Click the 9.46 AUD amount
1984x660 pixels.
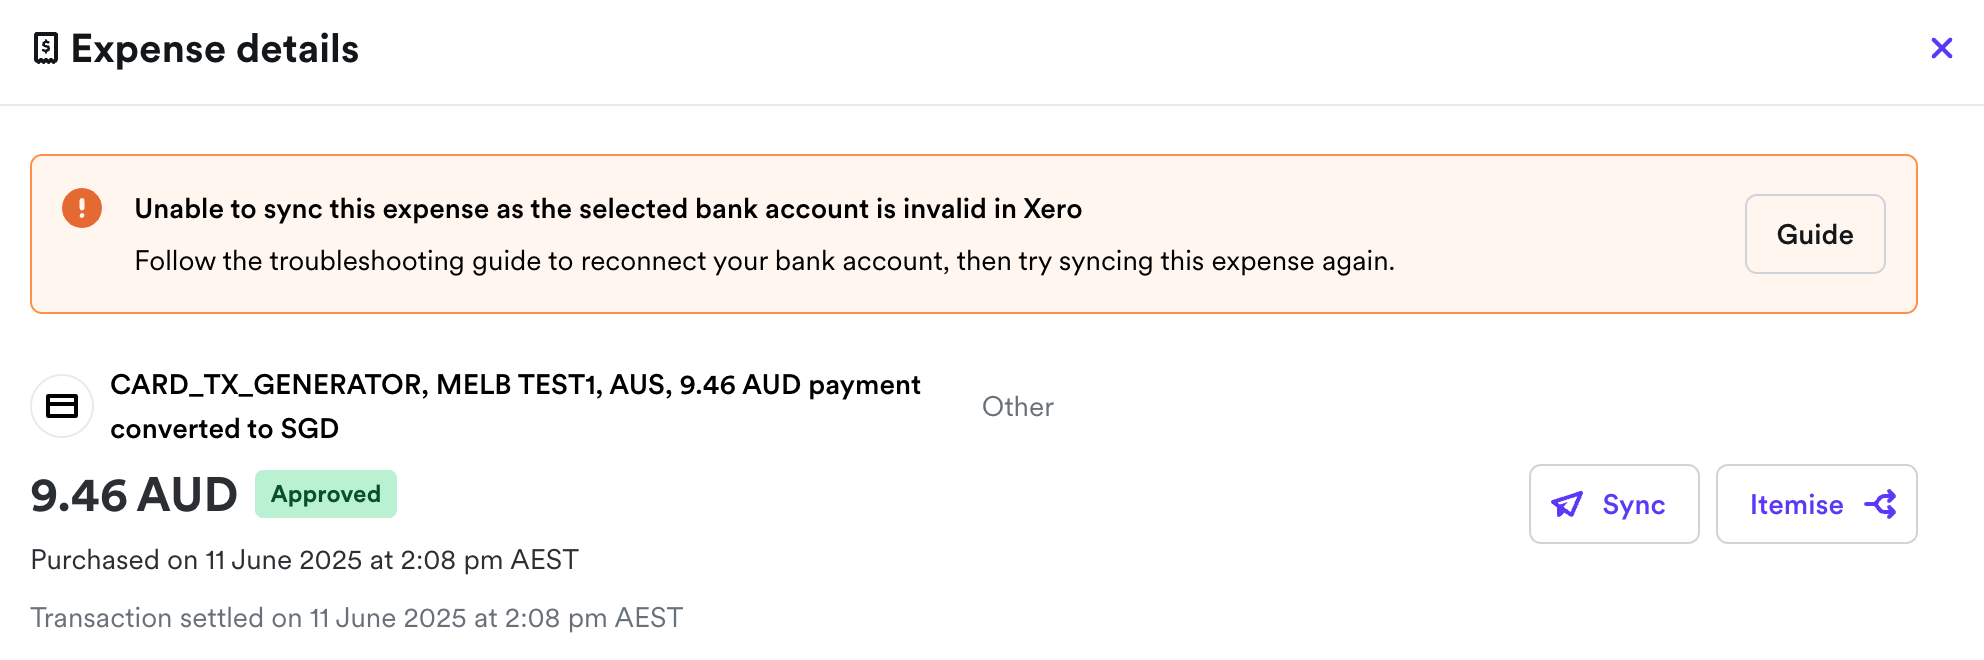134,496
